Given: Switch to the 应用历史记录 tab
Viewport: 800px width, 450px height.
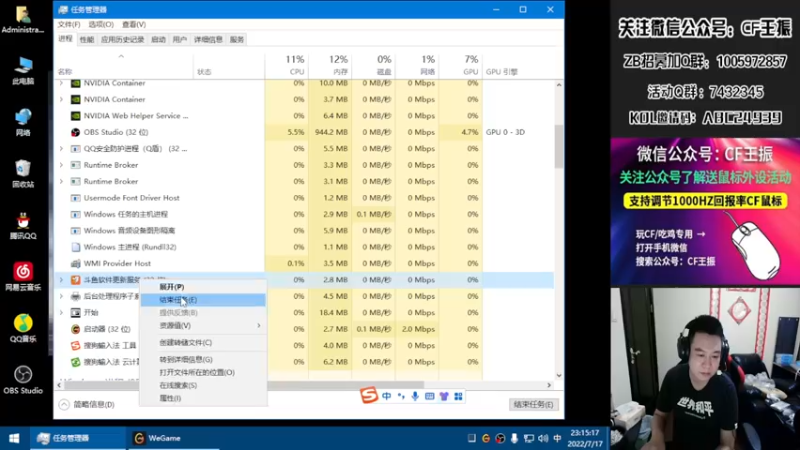Looking at the screenshot, I should pos(122,39).
